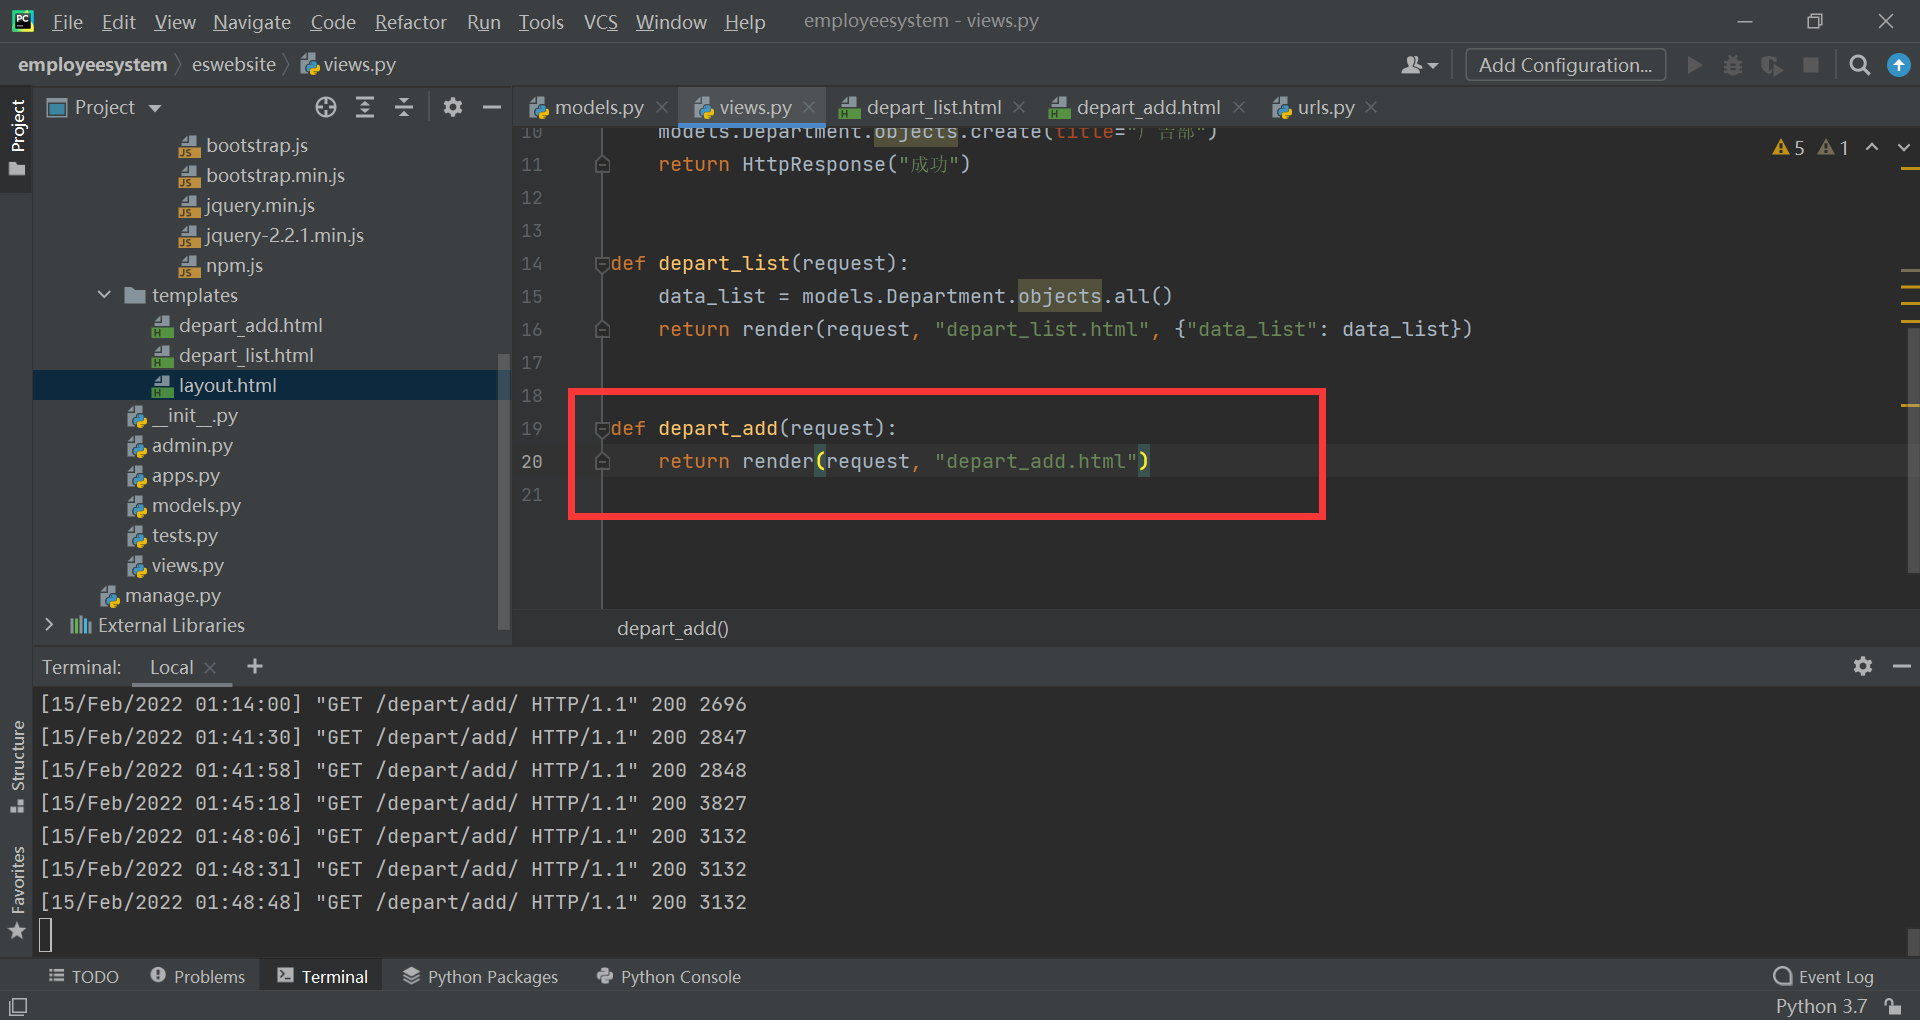Open the VCS menu
The height and width of the screenshot is (1020, 1920).
point(600,22)
